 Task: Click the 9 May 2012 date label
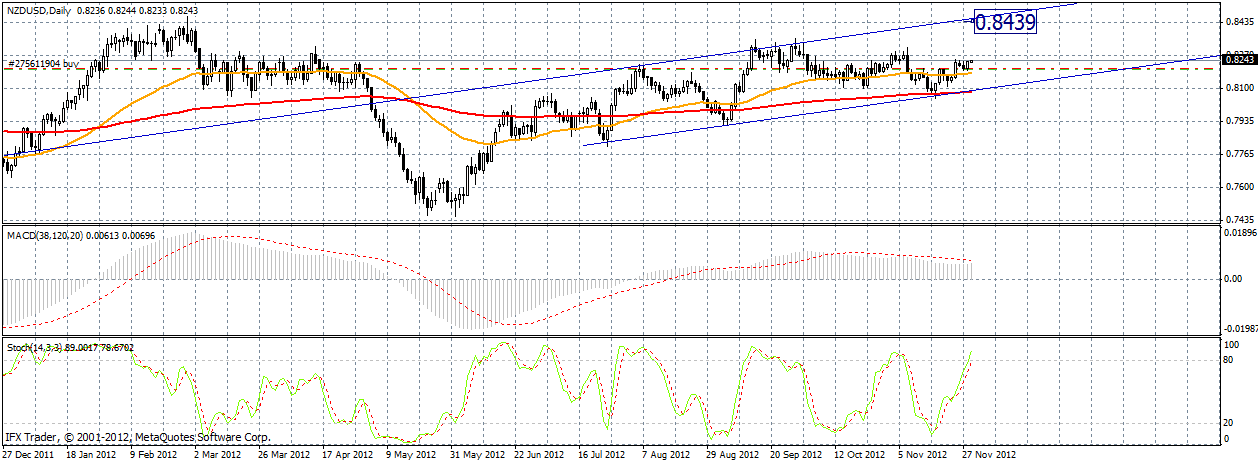coord(409,454)
